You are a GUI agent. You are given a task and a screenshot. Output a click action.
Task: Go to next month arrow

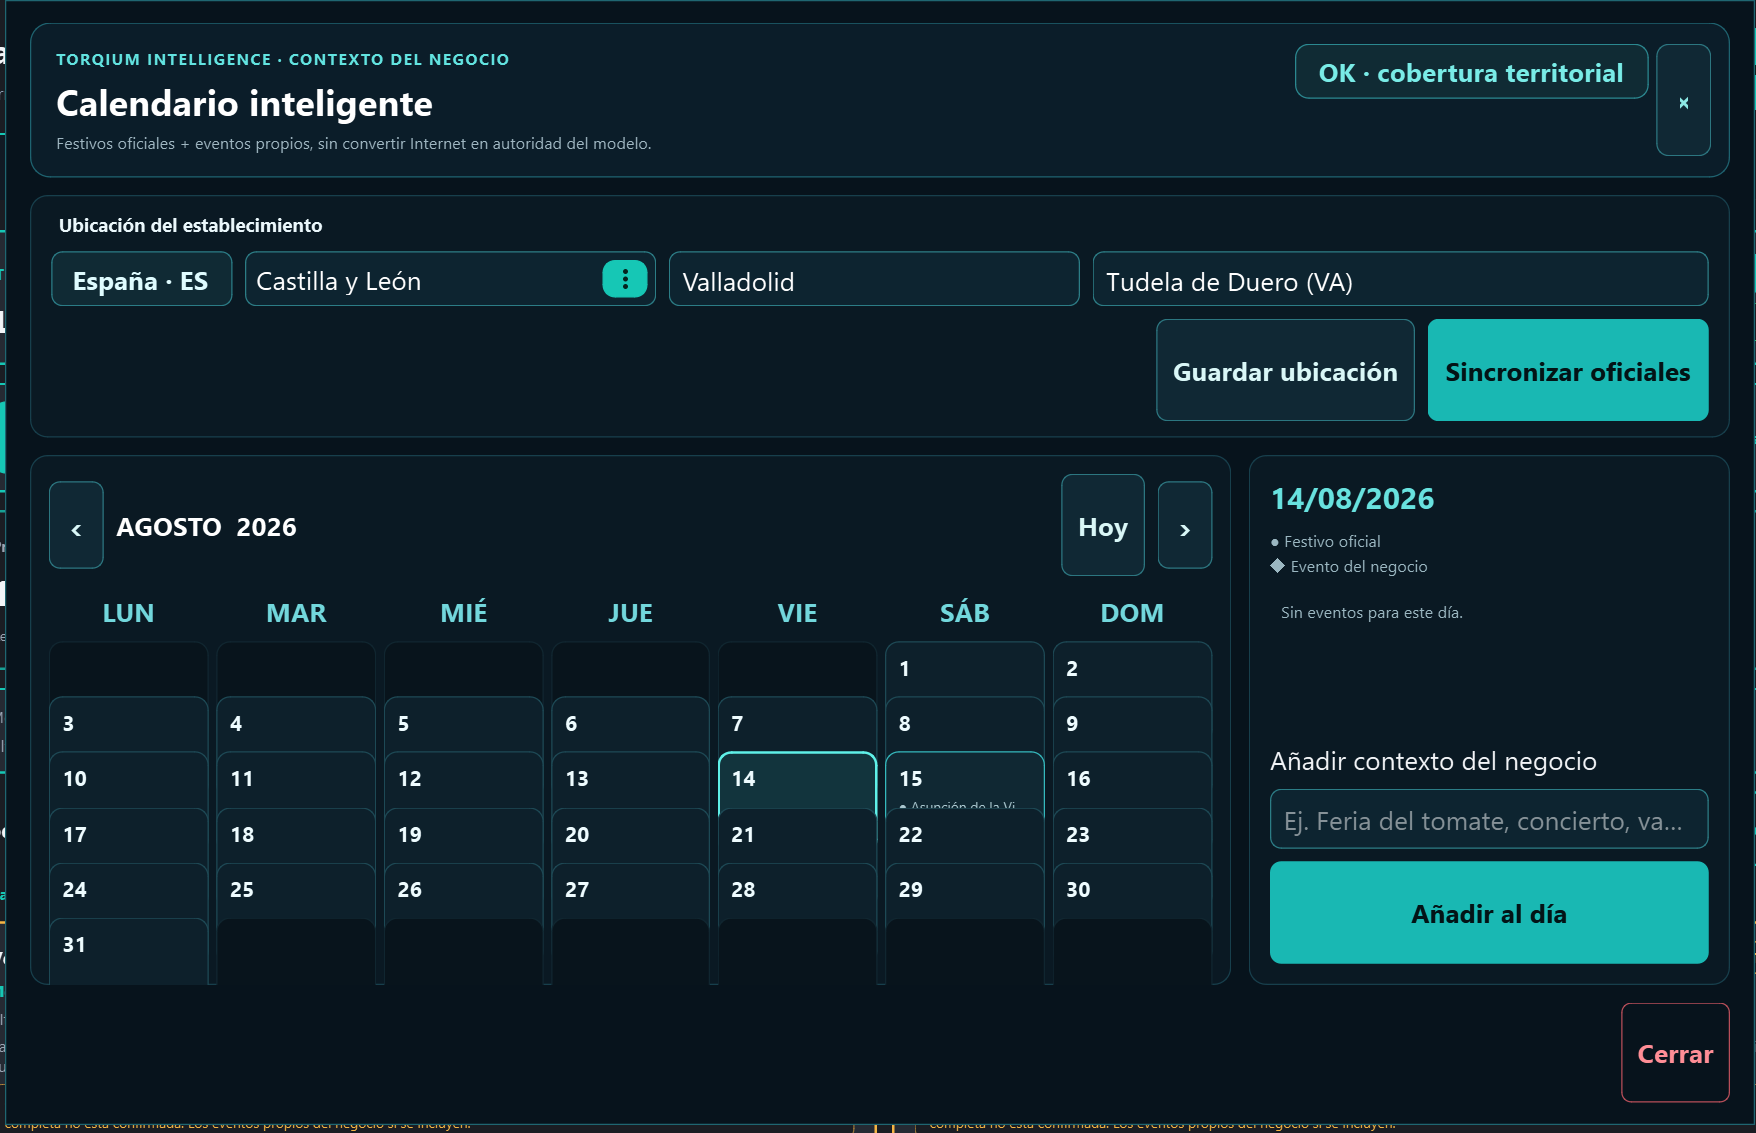(x=1185, y=525)
